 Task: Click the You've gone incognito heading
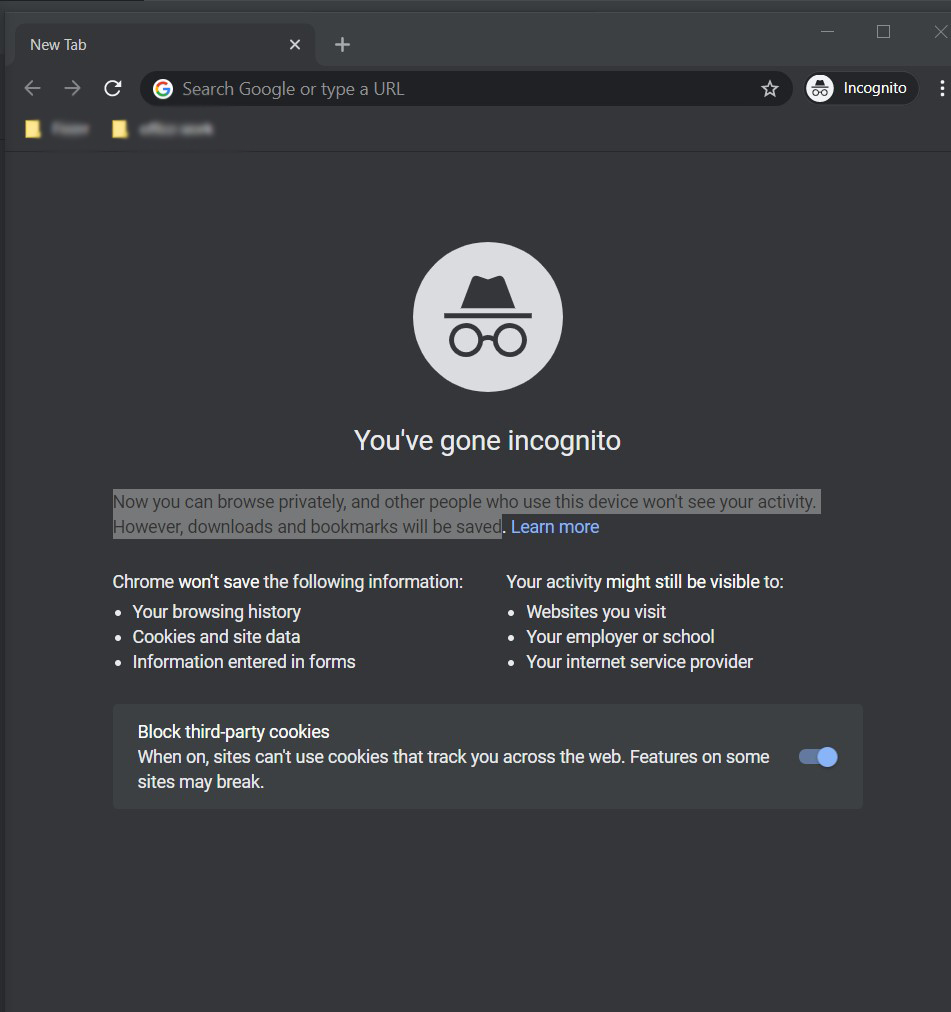(x=487, y=441)
